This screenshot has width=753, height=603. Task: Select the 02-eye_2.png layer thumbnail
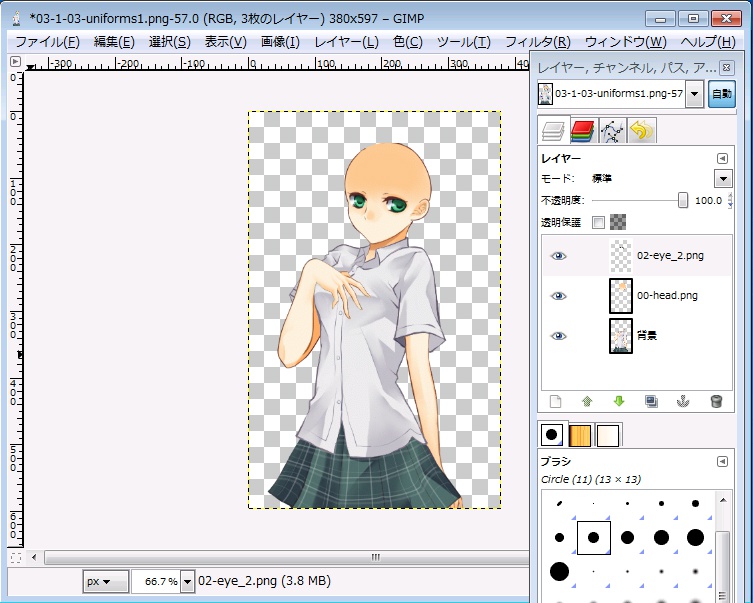620,256
